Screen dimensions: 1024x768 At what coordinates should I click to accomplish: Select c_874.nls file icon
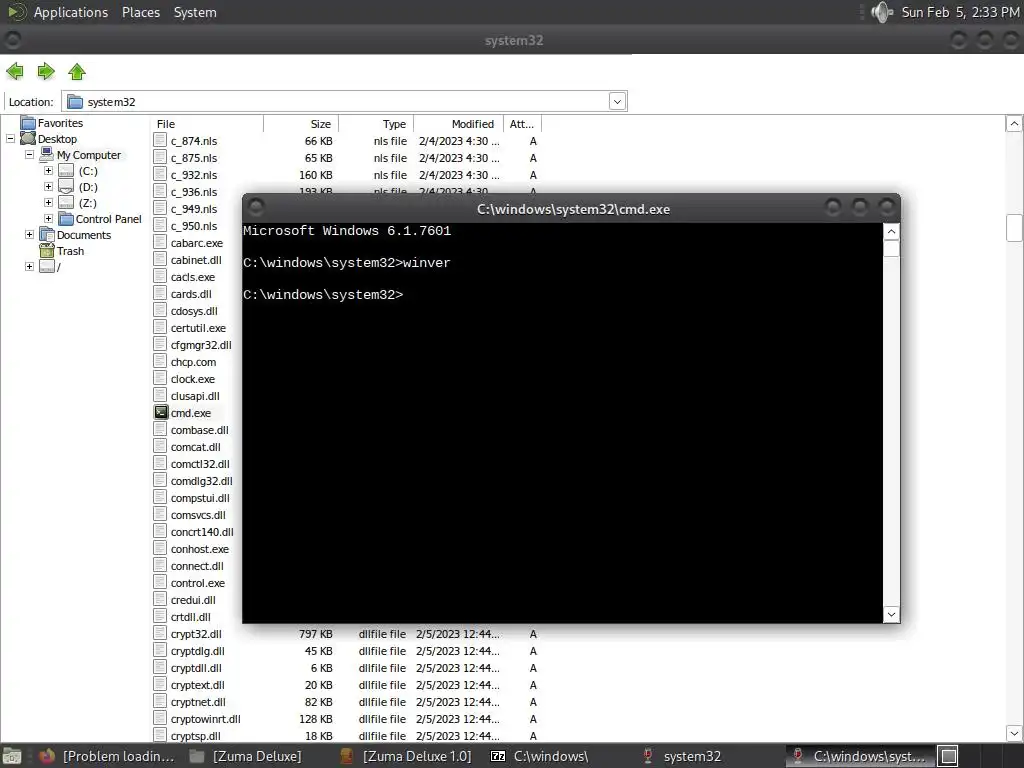click(x=160, y=140)
